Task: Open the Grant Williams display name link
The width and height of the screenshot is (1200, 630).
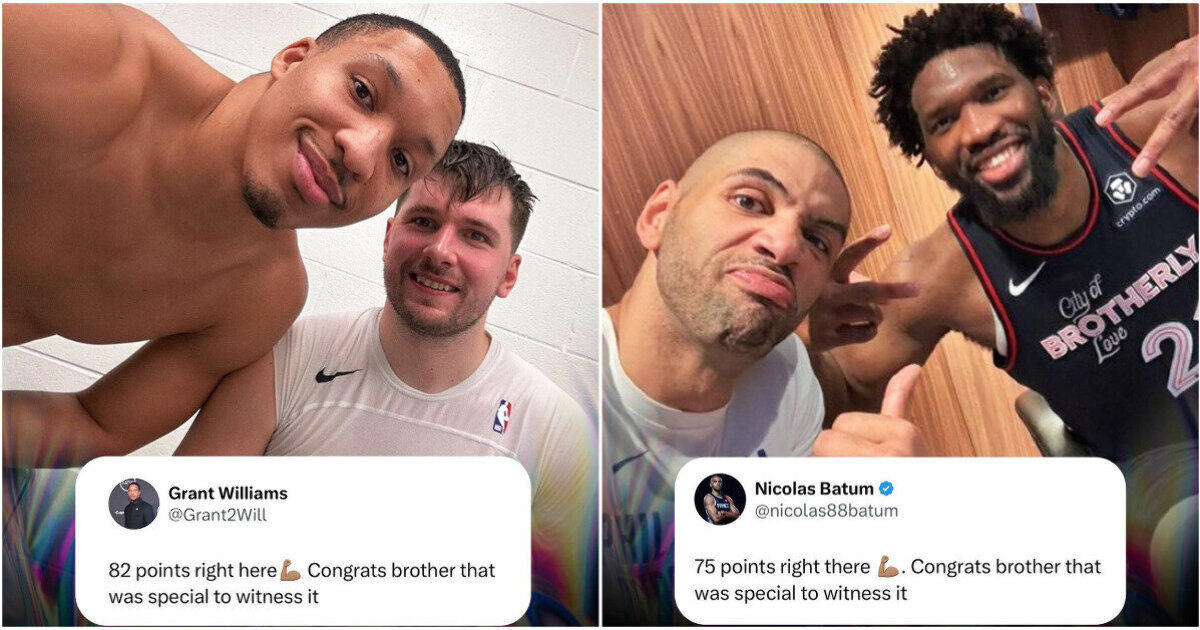Action: pyautogui.click(x=227, y=493)
